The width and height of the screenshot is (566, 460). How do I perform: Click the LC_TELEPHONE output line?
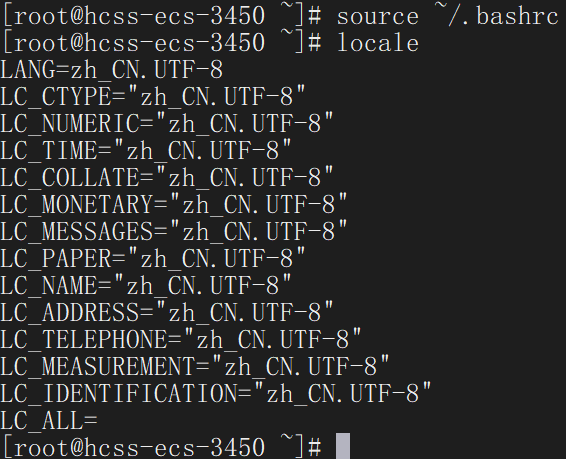[x=181, y=339]
